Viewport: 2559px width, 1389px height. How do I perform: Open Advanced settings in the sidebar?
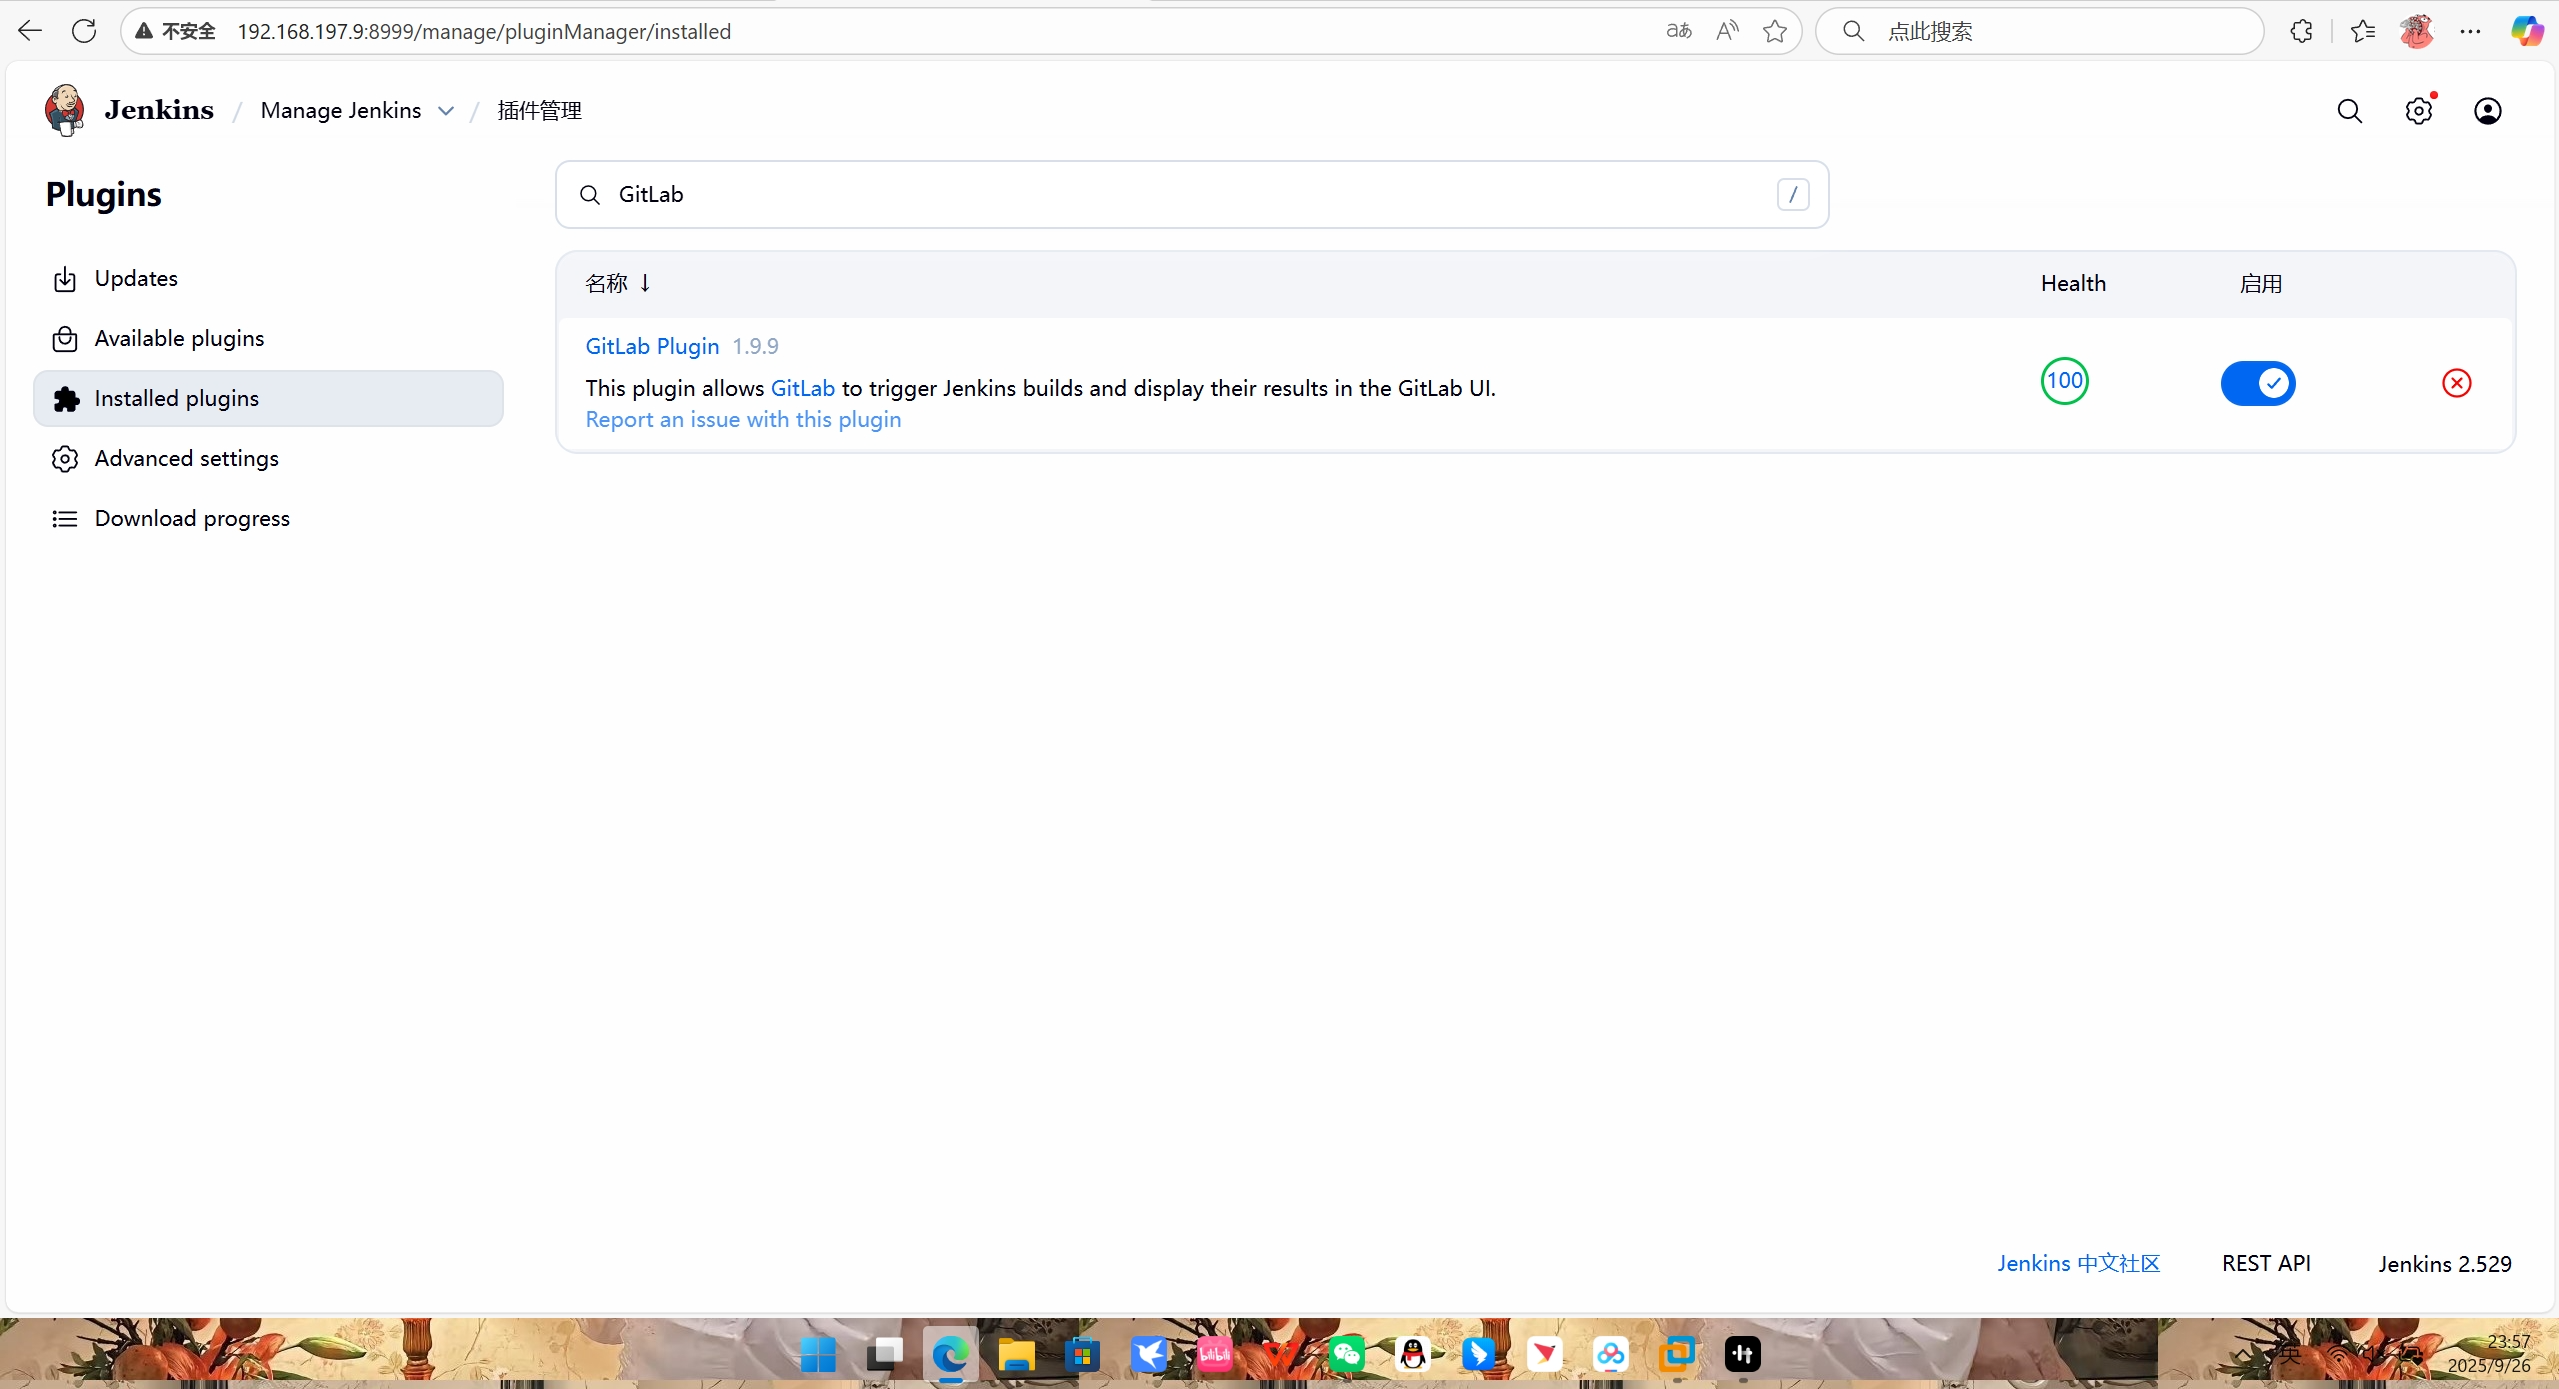[268, 459]
